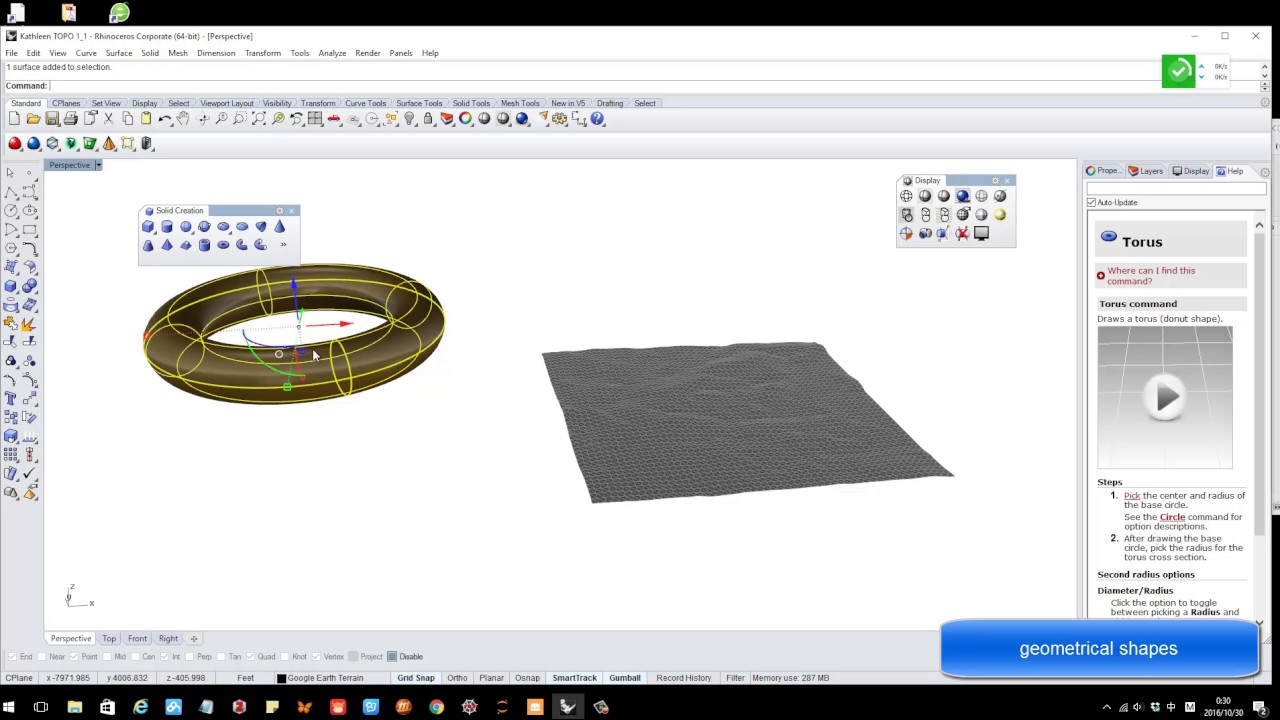This screenshot has height=720, width=1280.
Task: Select the Cone tool in the Solid Creation panel
Action: [x=279, y=227]
